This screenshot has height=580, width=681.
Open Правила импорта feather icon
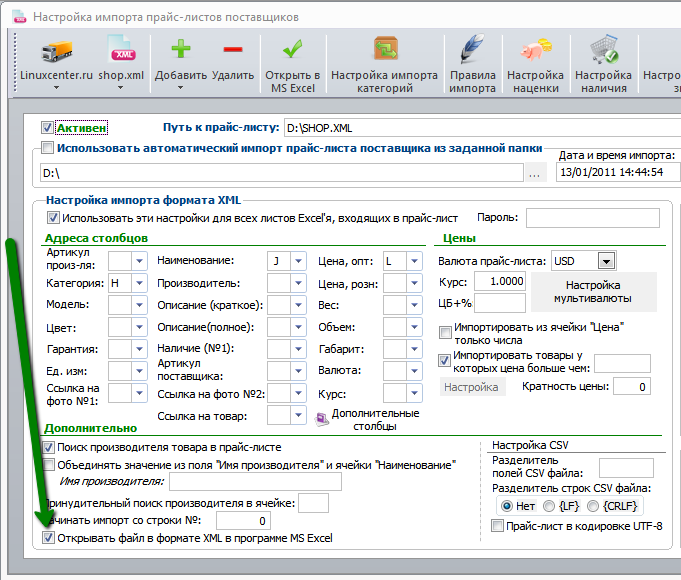473,49
